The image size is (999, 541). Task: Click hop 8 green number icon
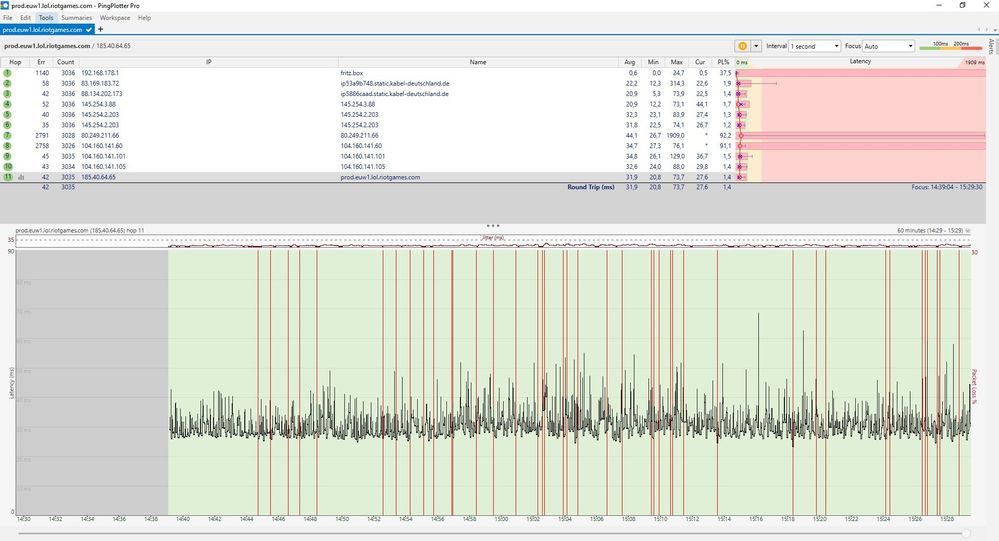(7, 146)
